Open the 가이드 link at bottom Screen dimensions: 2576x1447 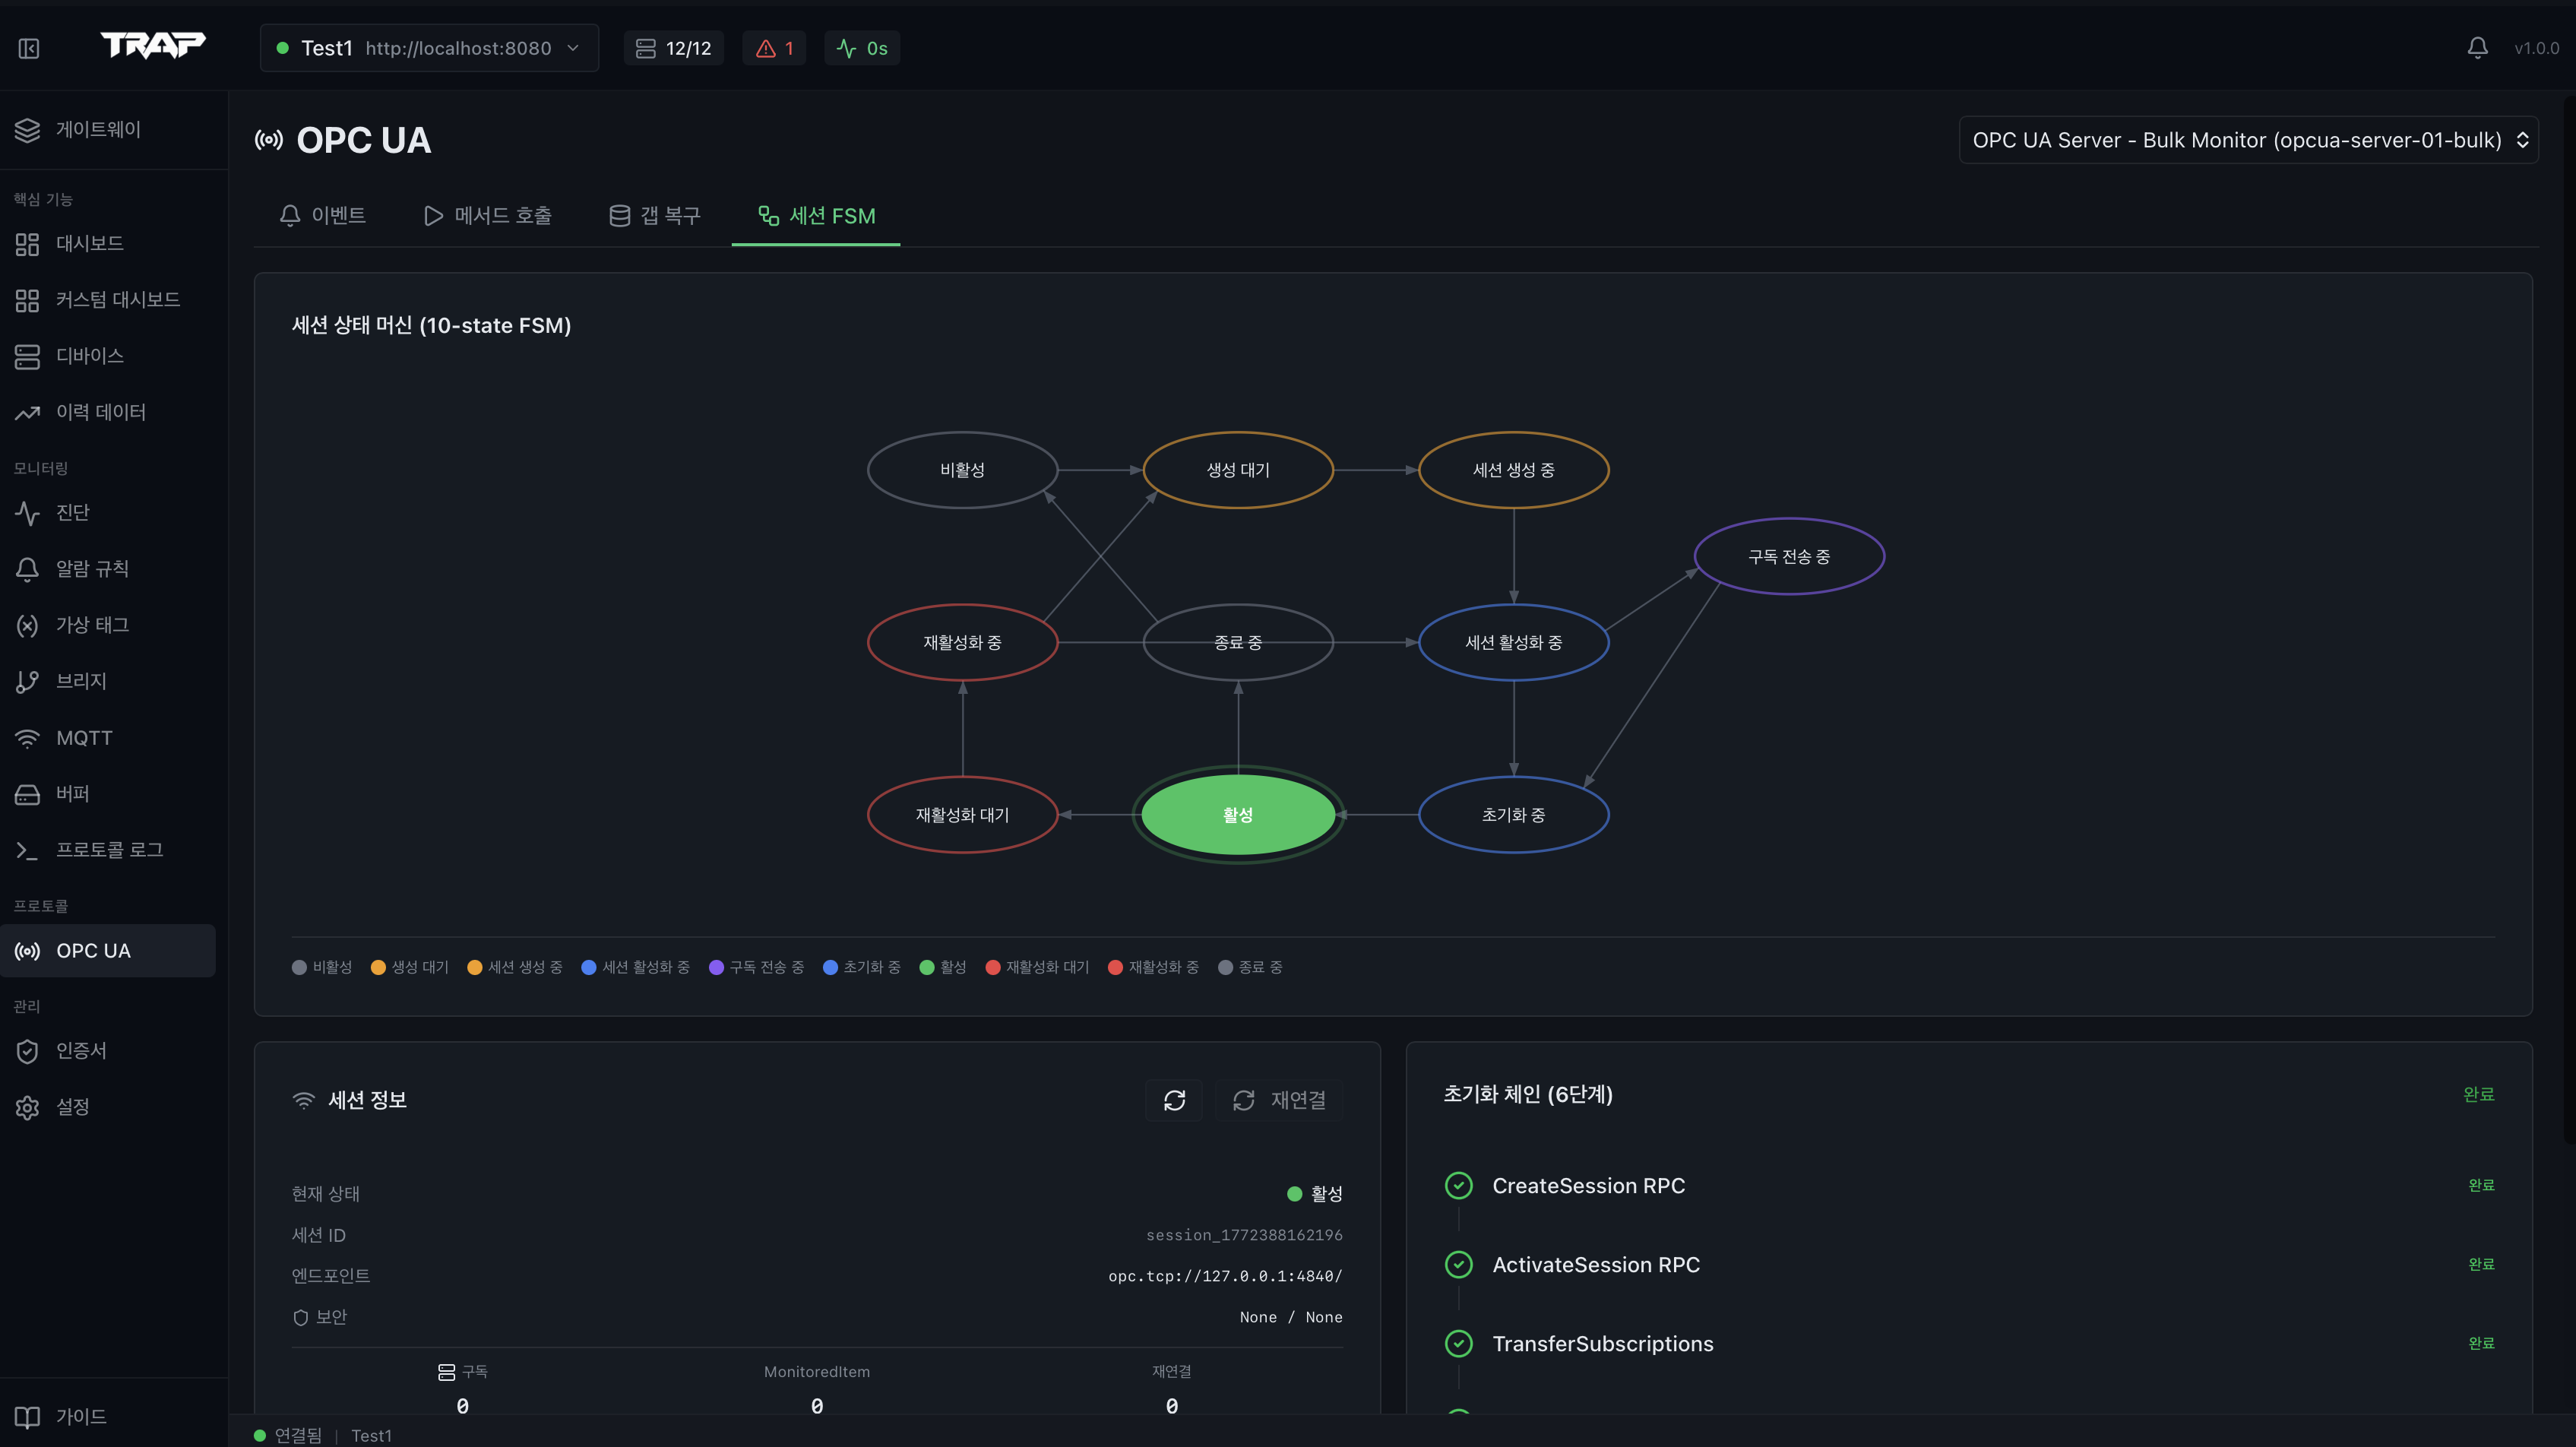click(x=78, y=1416)
